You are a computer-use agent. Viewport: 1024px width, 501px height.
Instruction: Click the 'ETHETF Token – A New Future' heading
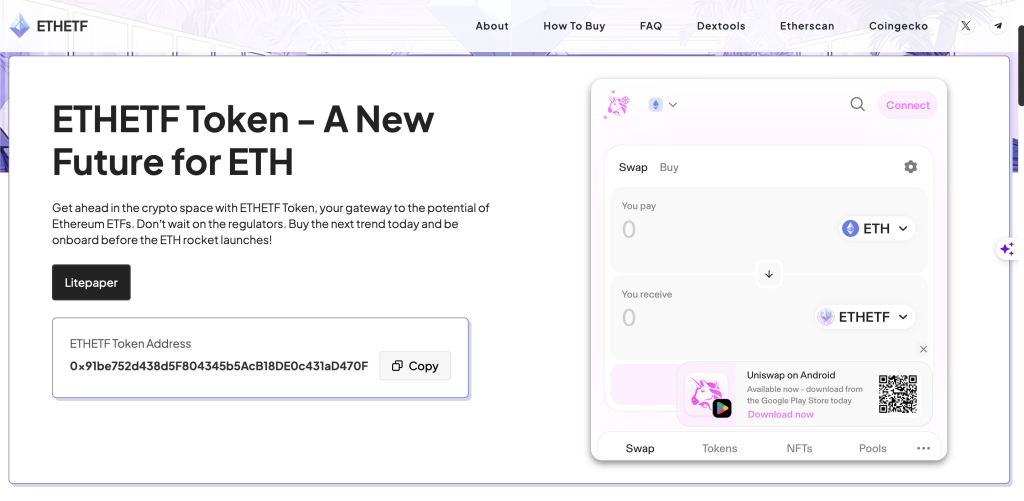click(243, 140)
